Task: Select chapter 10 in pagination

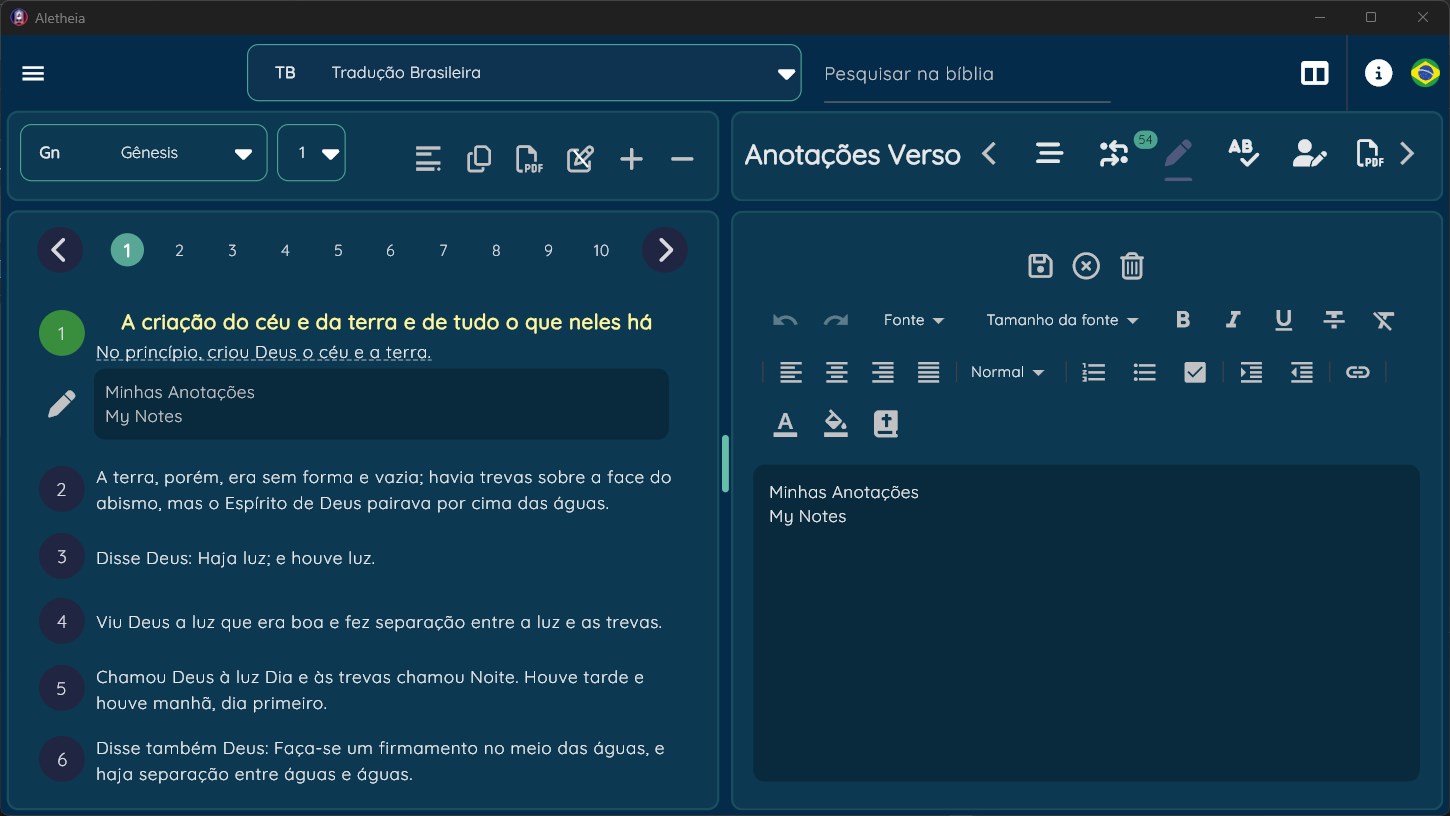Action: [x=601, y=251]
